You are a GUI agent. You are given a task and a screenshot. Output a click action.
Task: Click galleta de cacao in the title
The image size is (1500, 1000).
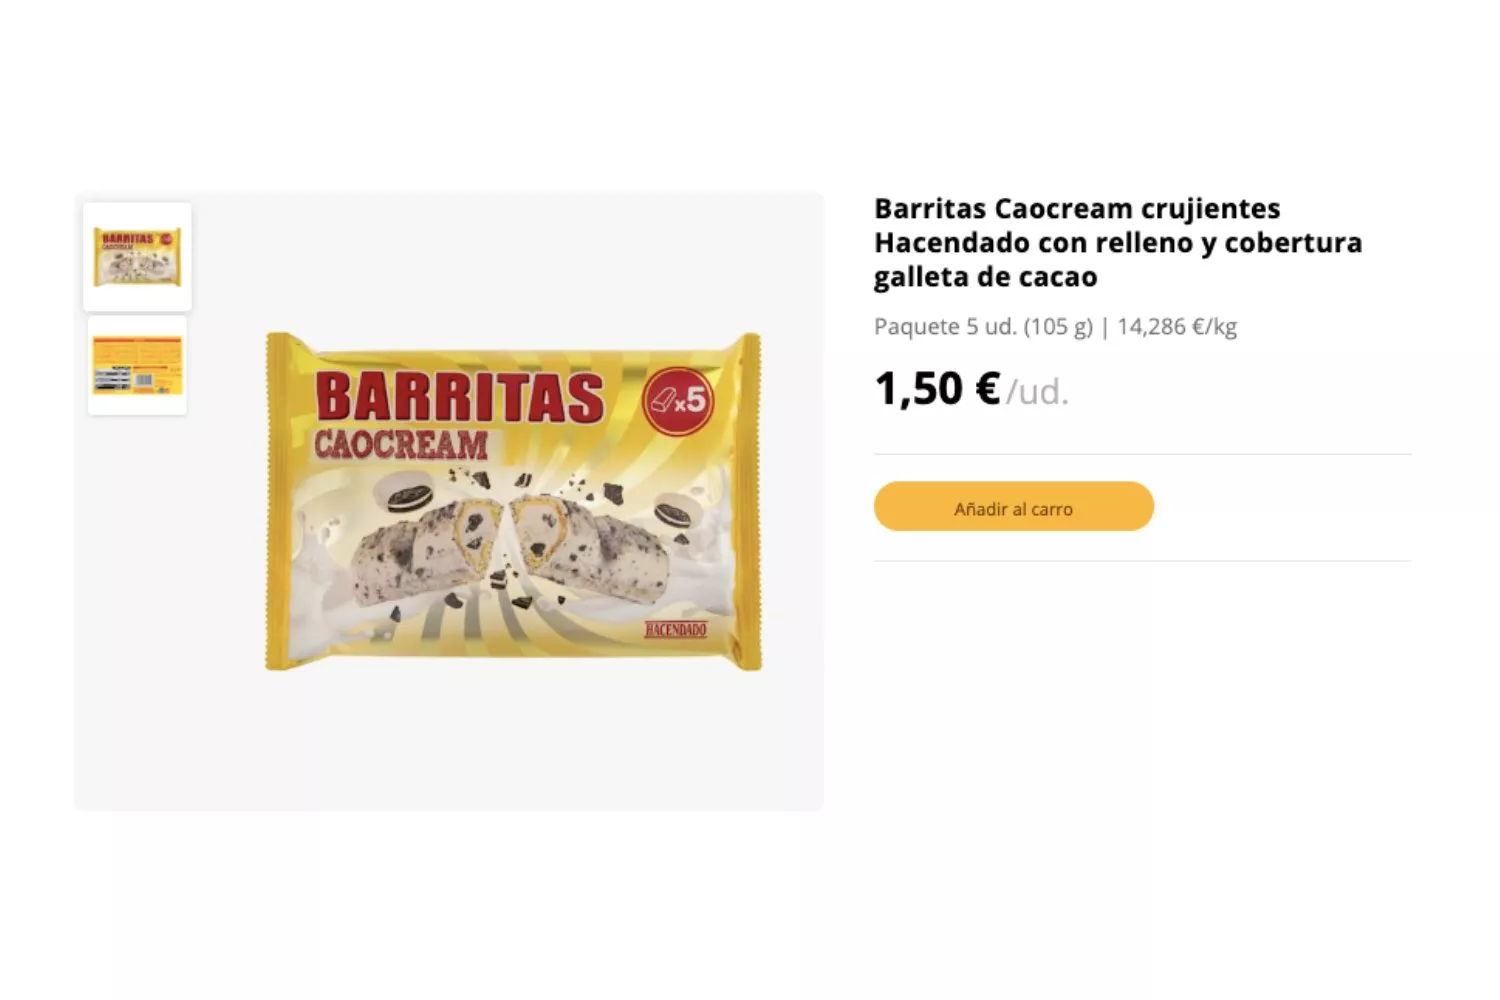(x=985, y=277)
